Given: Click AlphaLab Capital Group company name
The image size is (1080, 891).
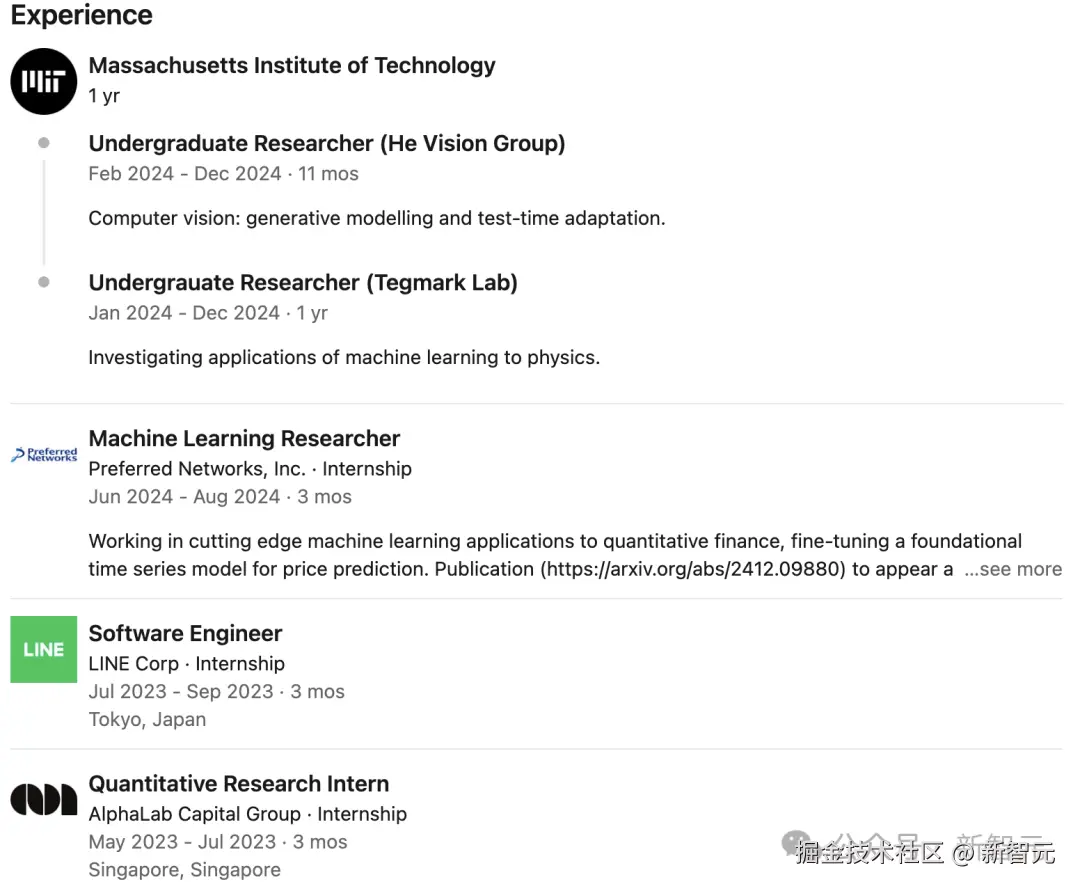Looking at the screenshot, I should (x=194, y=814).
